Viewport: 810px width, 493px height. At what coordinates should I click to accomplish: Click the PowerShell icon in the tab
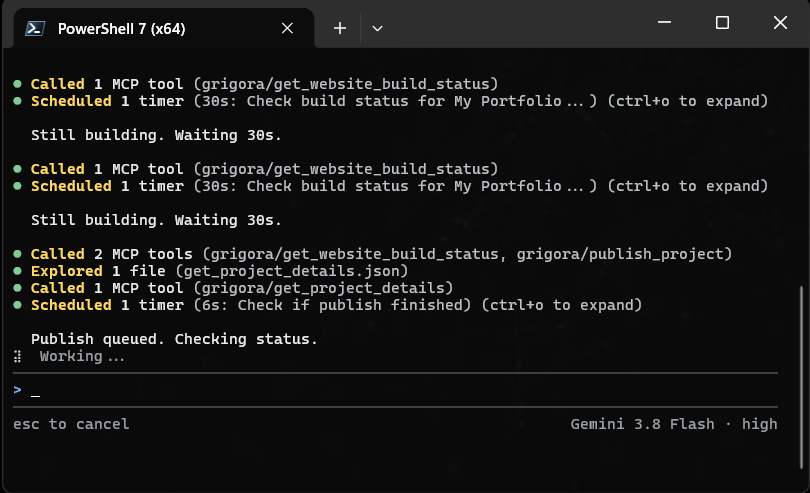[x=35, y=28]
